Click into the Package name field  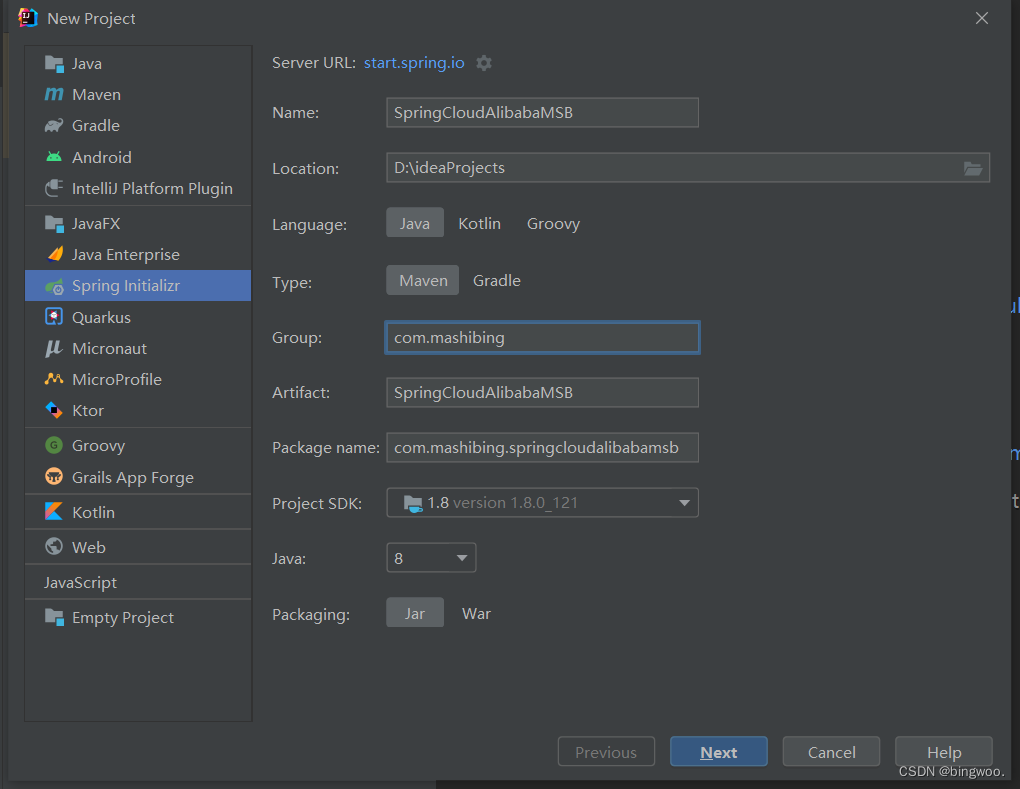tap(543, 448)
